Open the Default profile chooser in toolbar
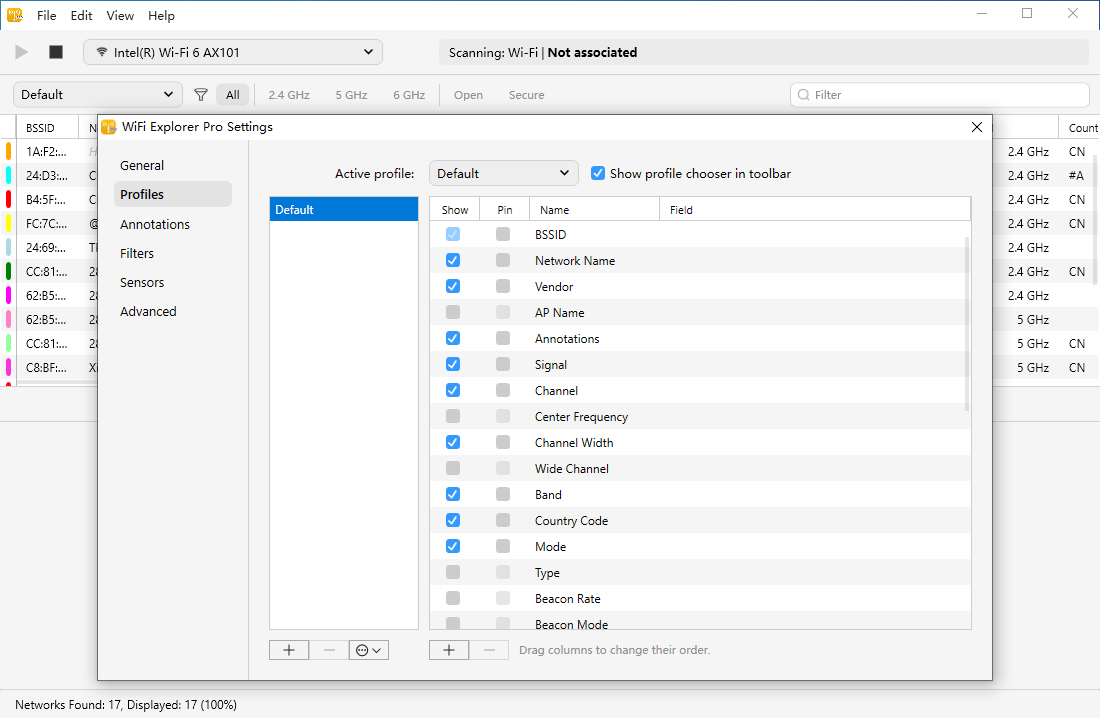This screenshot has height=718, width=1100. [x=98, y=95]
